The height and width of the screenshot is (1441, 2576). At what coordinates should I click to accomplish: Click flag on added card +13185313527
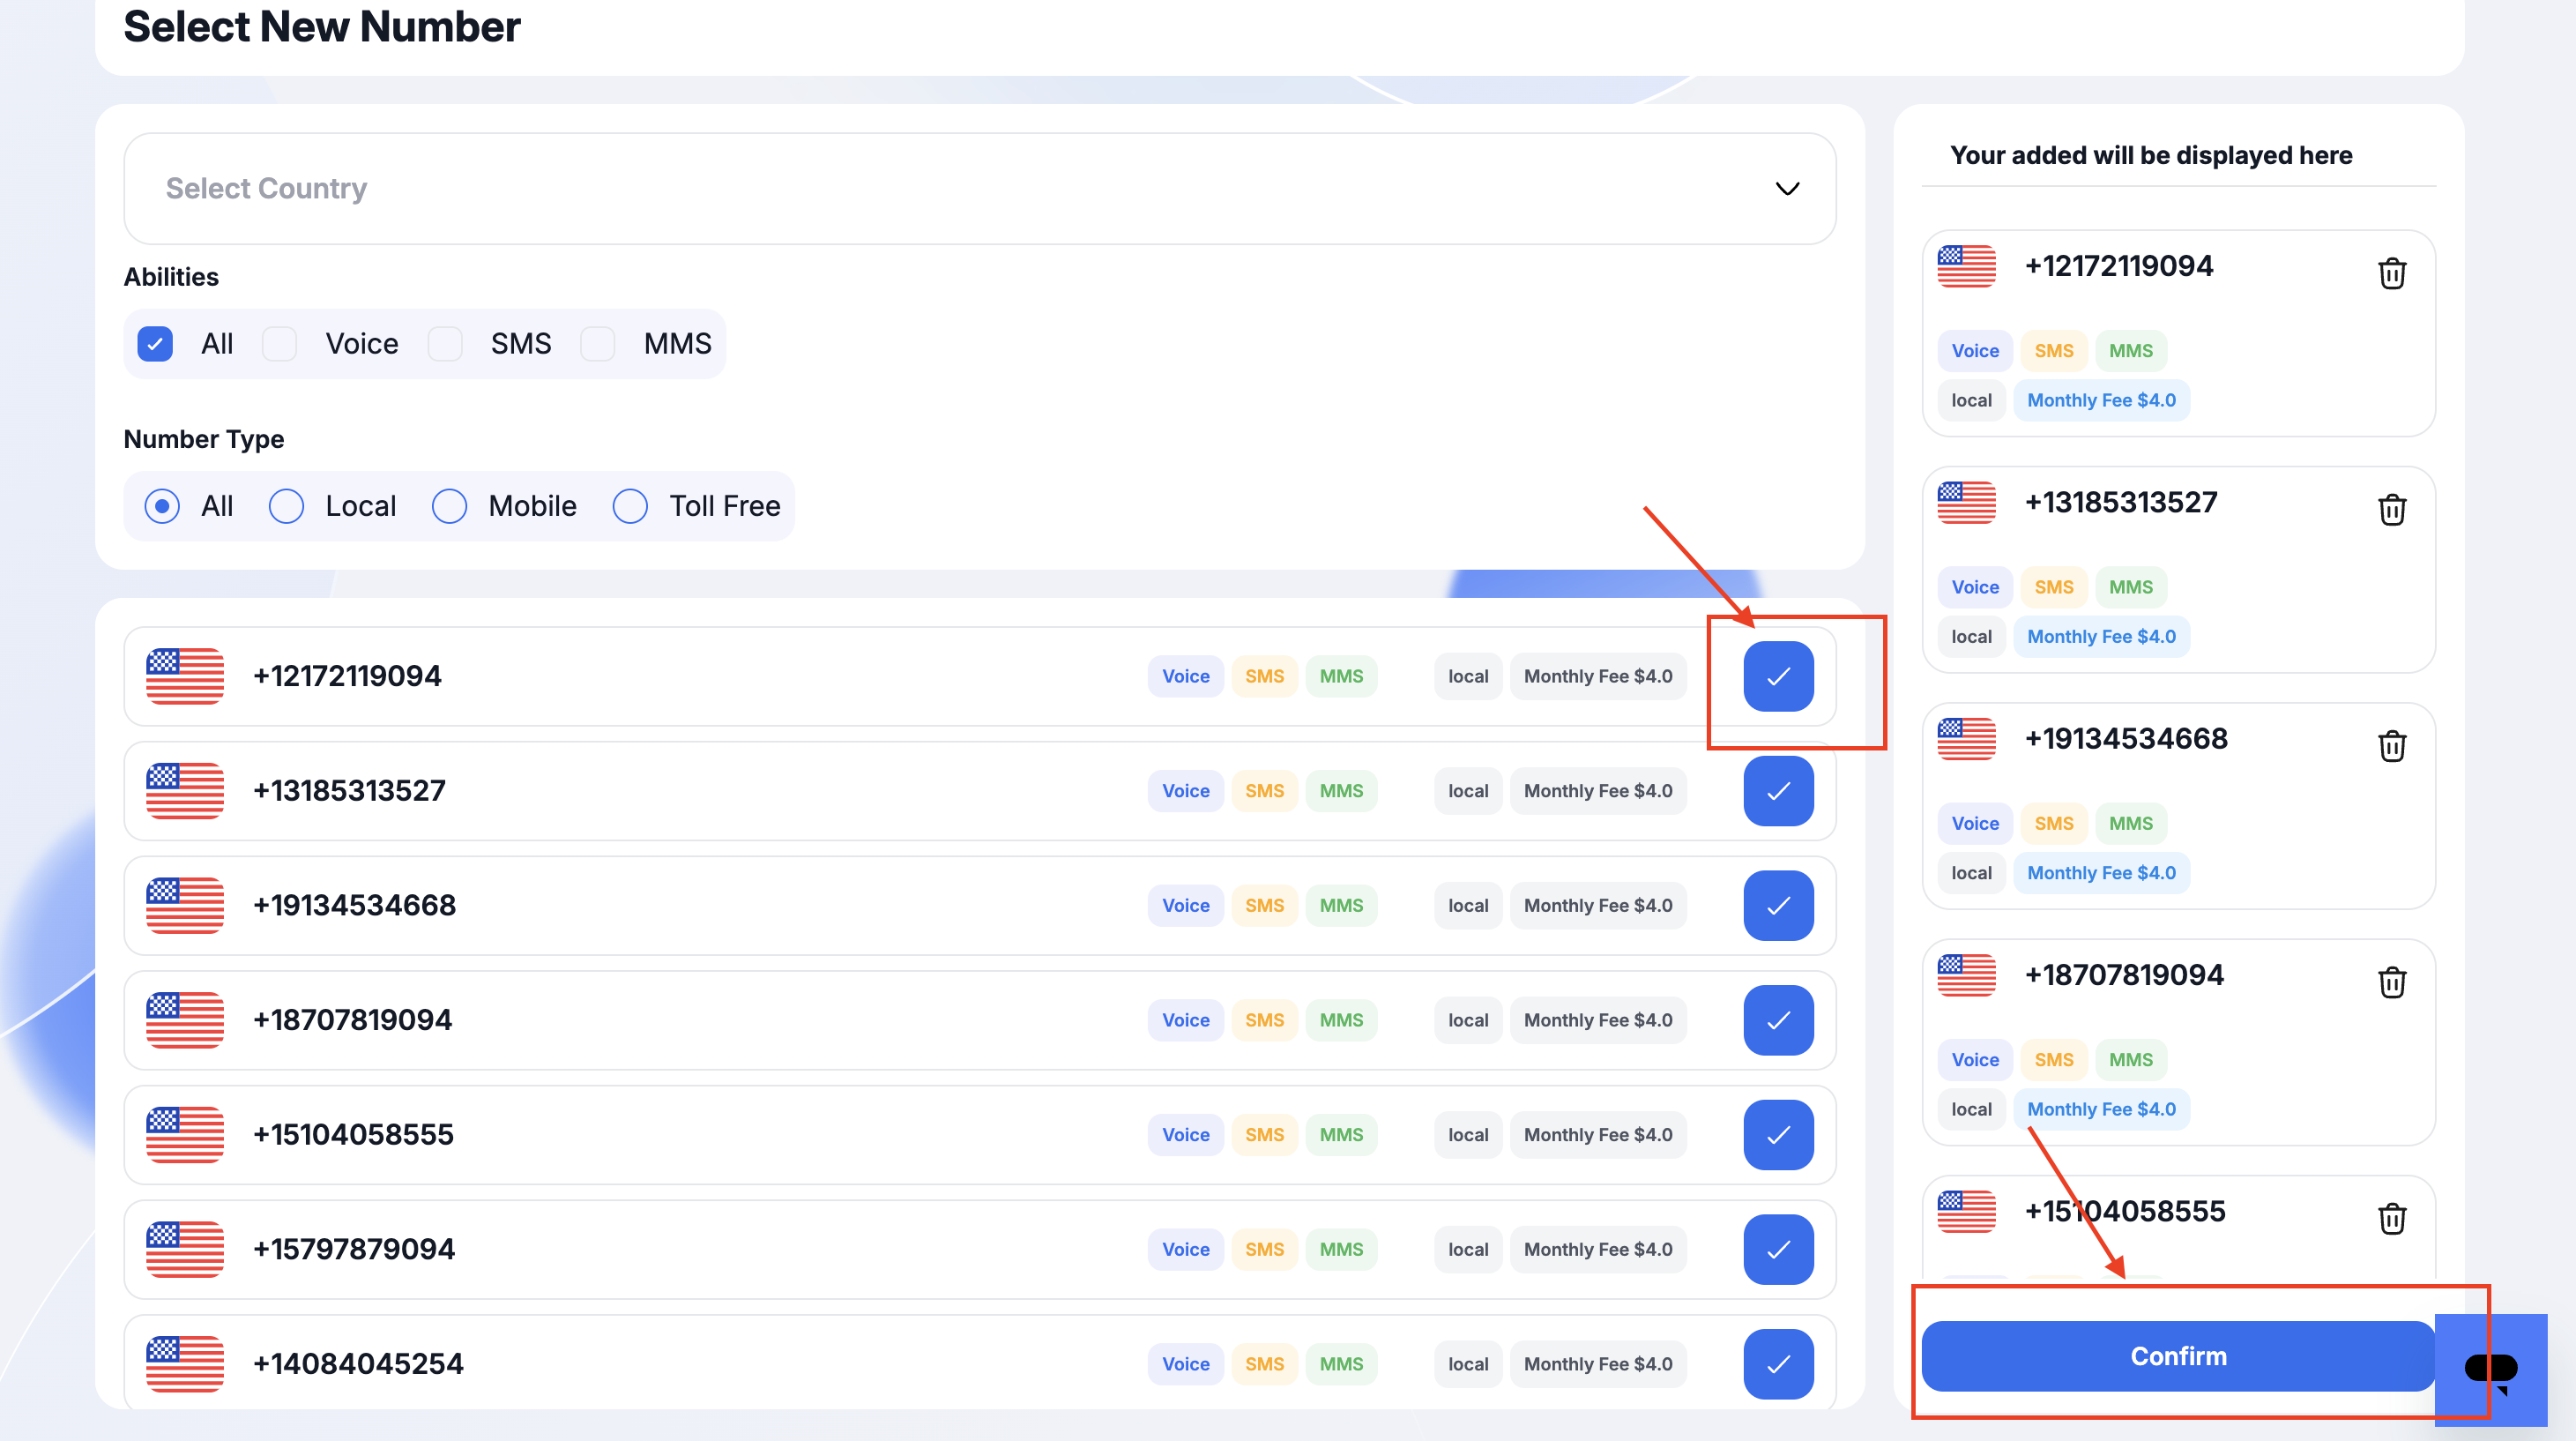1966,502
